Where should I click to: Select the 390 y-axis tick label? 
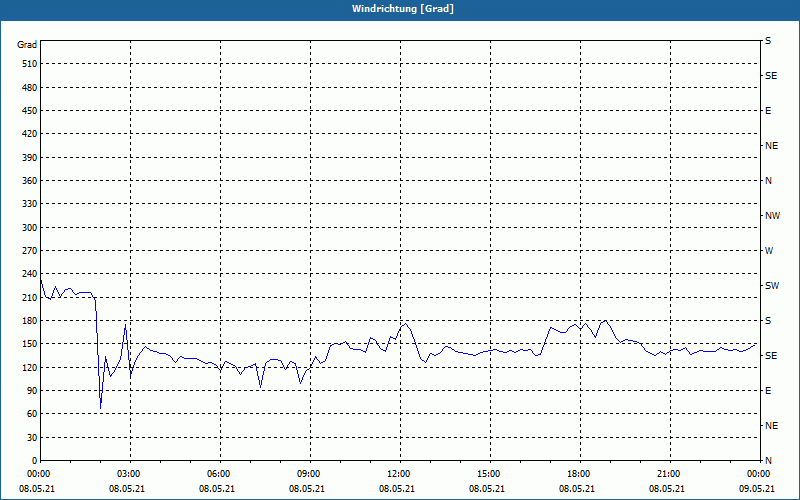click(x=30, y=157)
